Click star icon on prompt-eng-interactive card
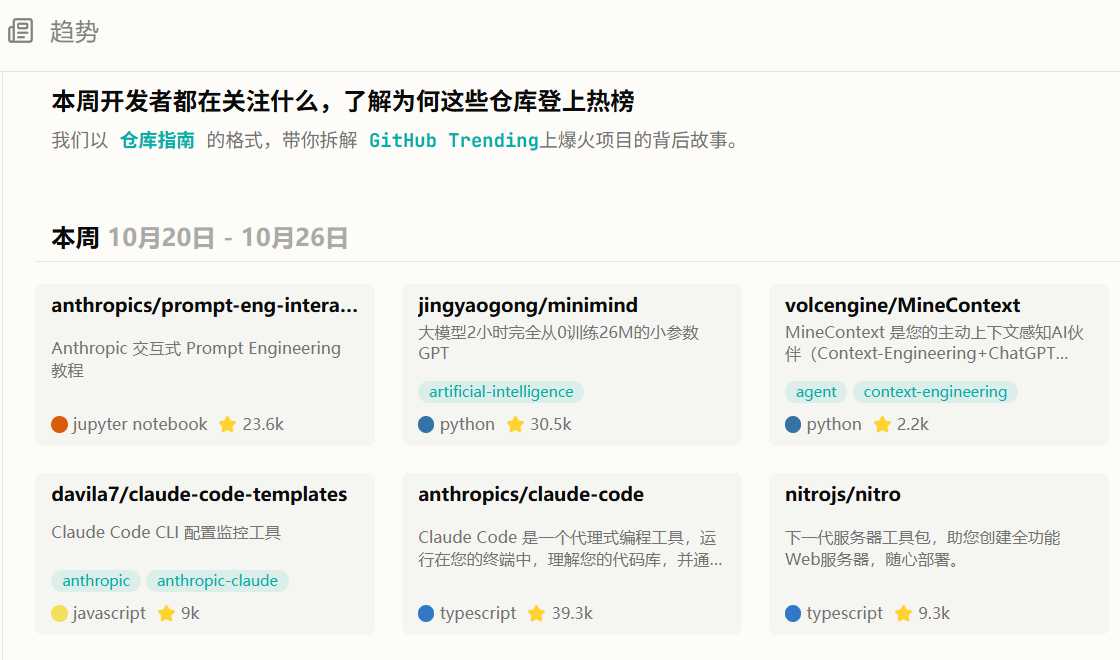This screenshot has height=660, width=1120. click(x=227, y=424)
